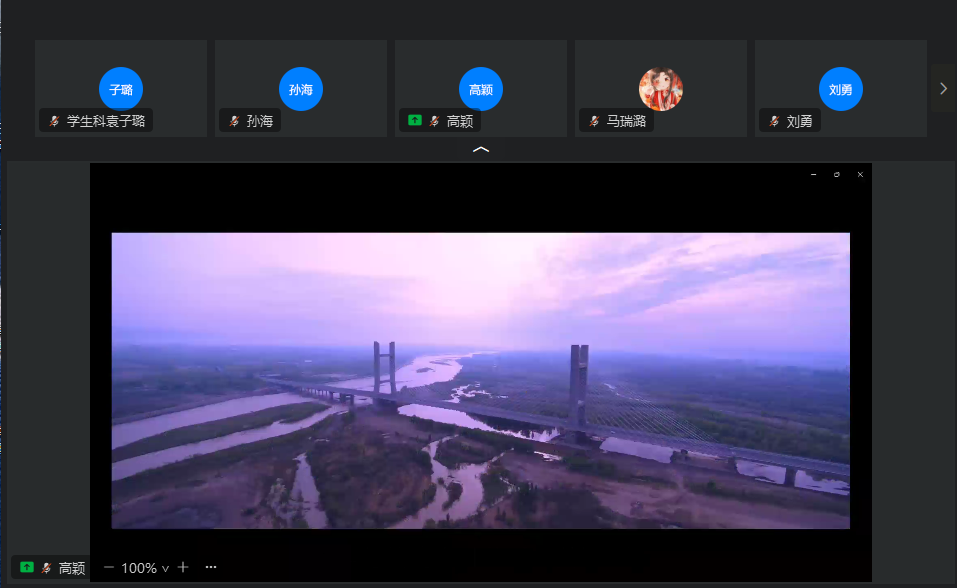Open the three-dot more options menu
This screenshot has height=588, width=957.
coord(211,567)
